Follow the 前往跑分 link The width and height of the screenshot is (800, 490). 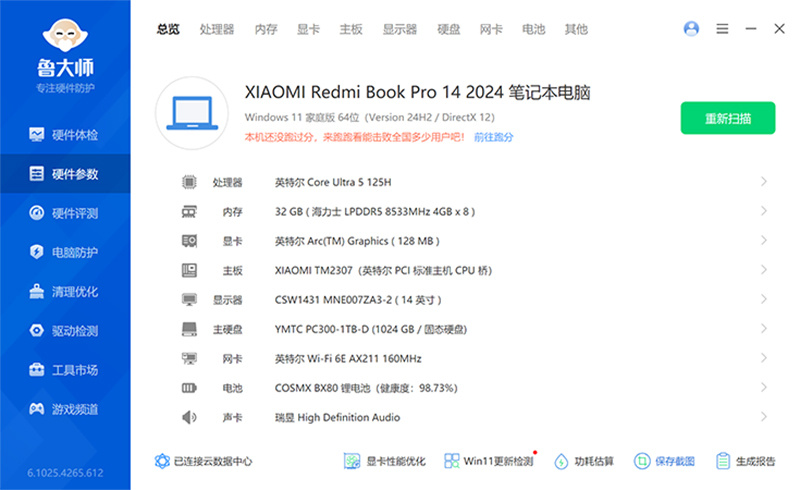coord(493,137)
